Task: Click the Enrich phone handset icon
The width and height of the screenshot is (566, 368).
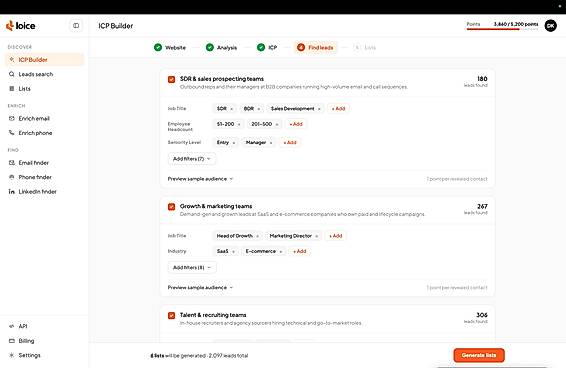Action: 12,133
